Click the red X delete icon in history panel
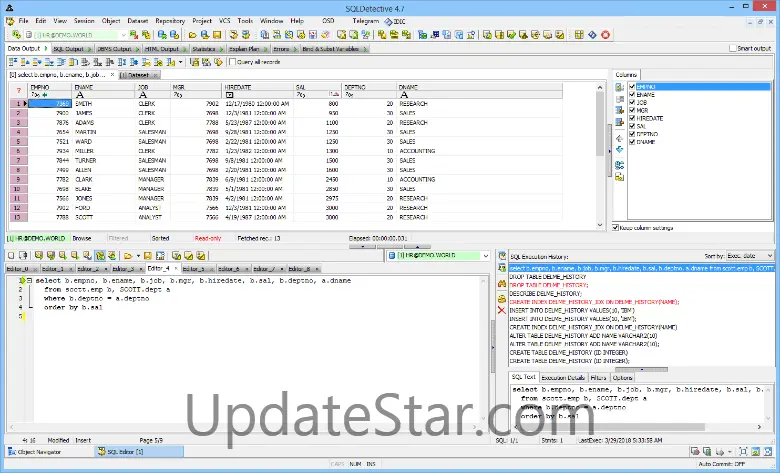This screenshot has height=473, width=780. pos(501,310)
